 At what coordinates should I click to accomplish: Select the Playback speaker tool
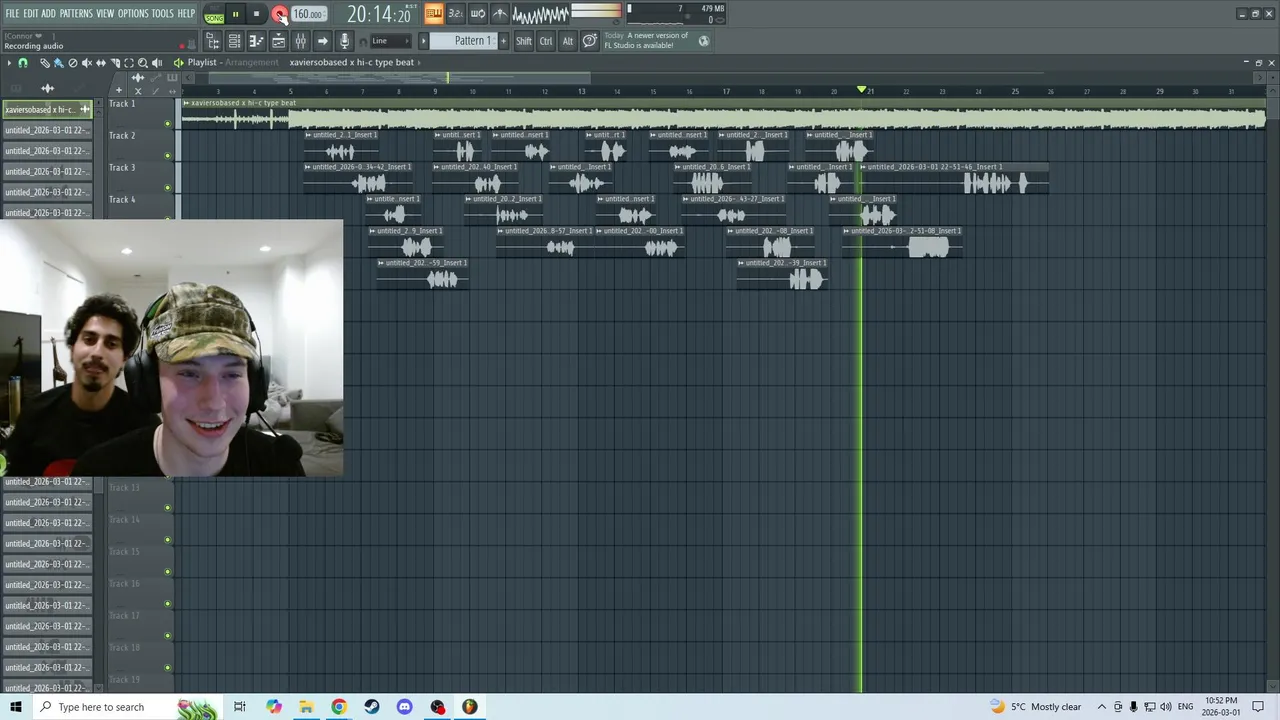(x=157, y=63)
